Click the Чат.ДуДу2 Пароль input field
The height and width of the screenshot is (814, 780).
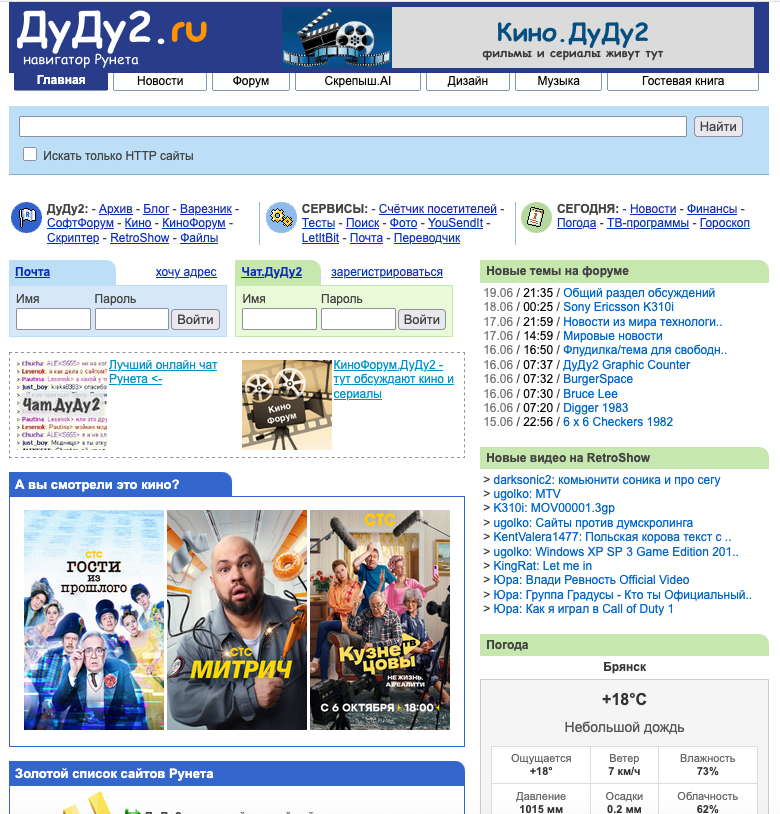click(x=358, y=319)
